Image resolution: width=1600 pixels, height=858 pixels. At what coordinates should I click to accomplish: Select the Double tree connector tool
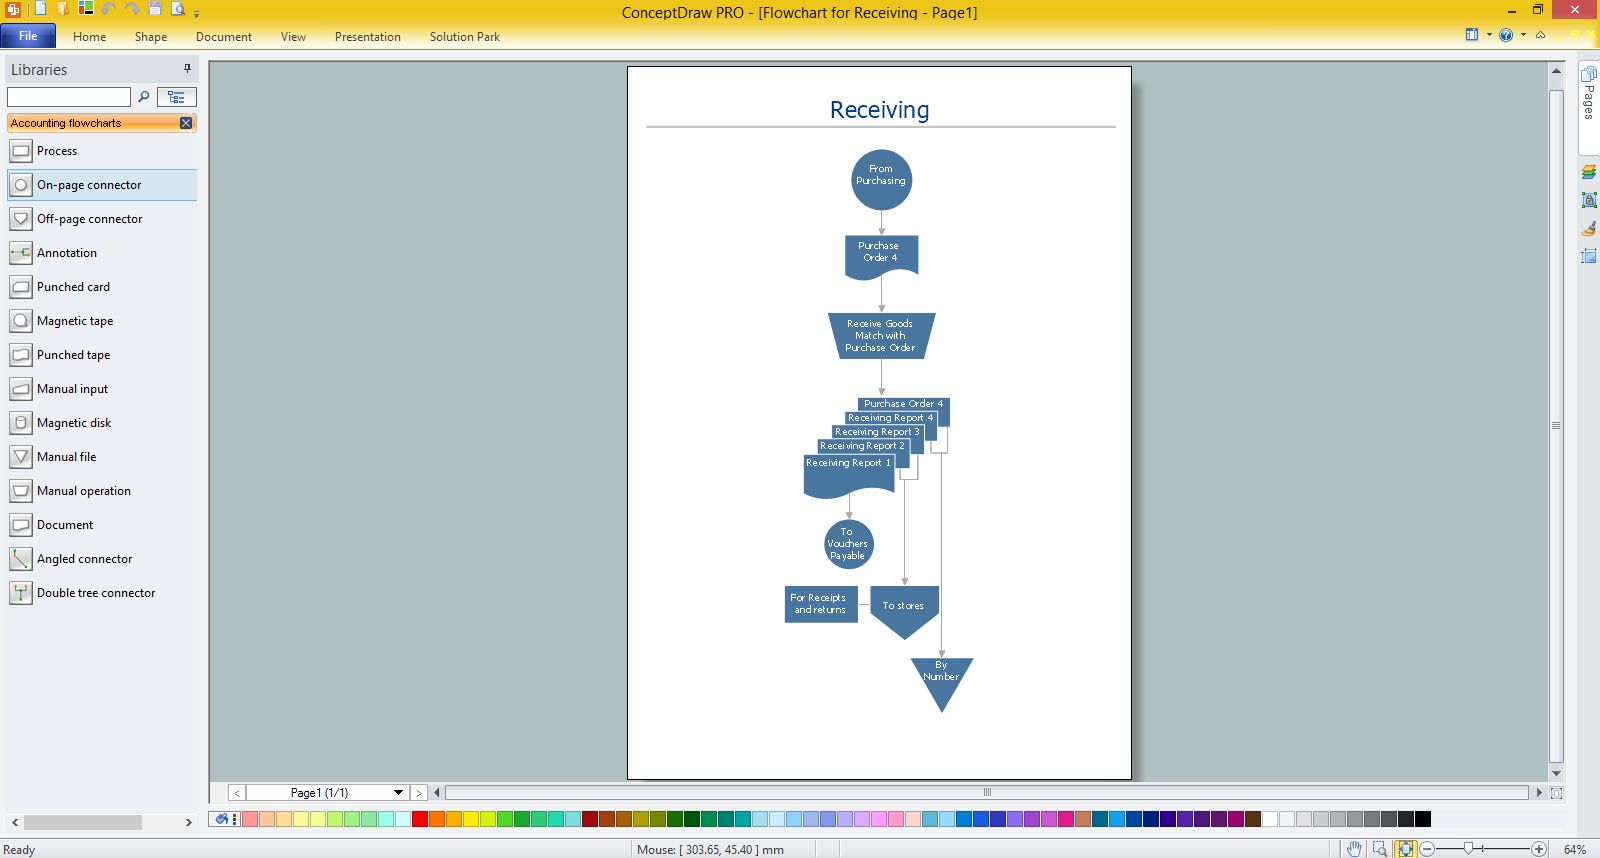[102, 593]
